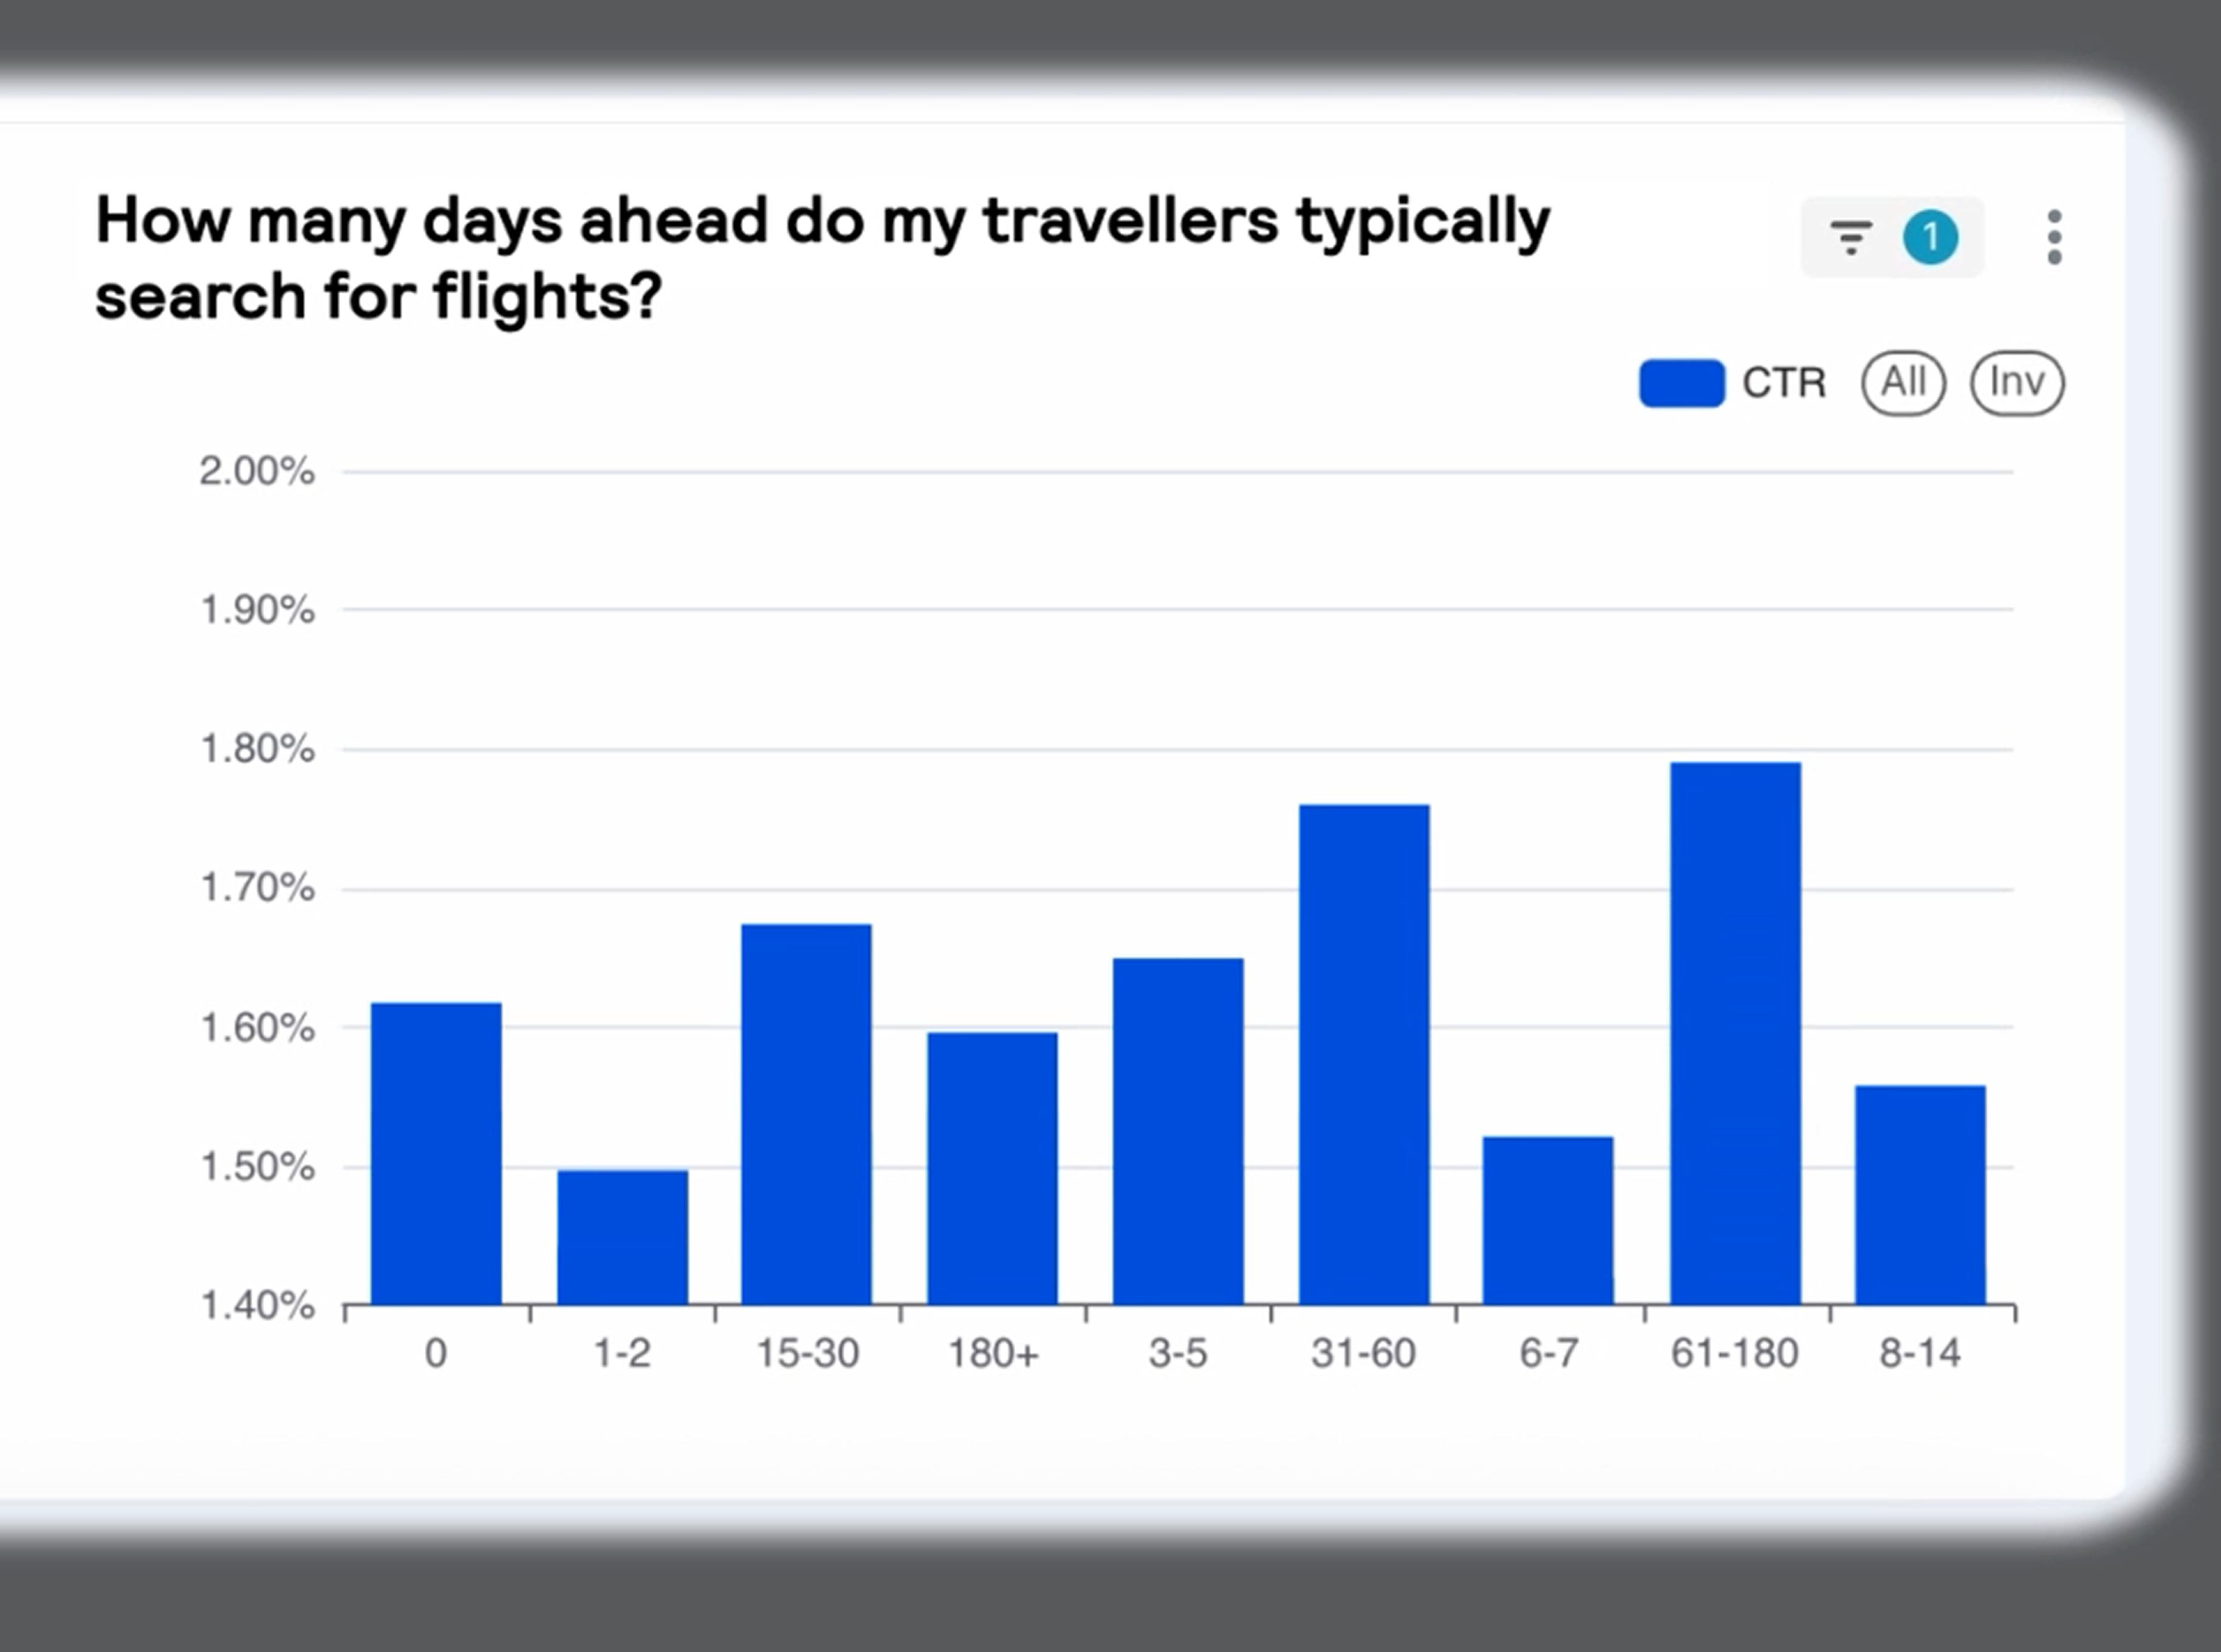This screenshot has width=2221, height=1652.
Task: Toggle the CTR legend series
Action: 1783,383
